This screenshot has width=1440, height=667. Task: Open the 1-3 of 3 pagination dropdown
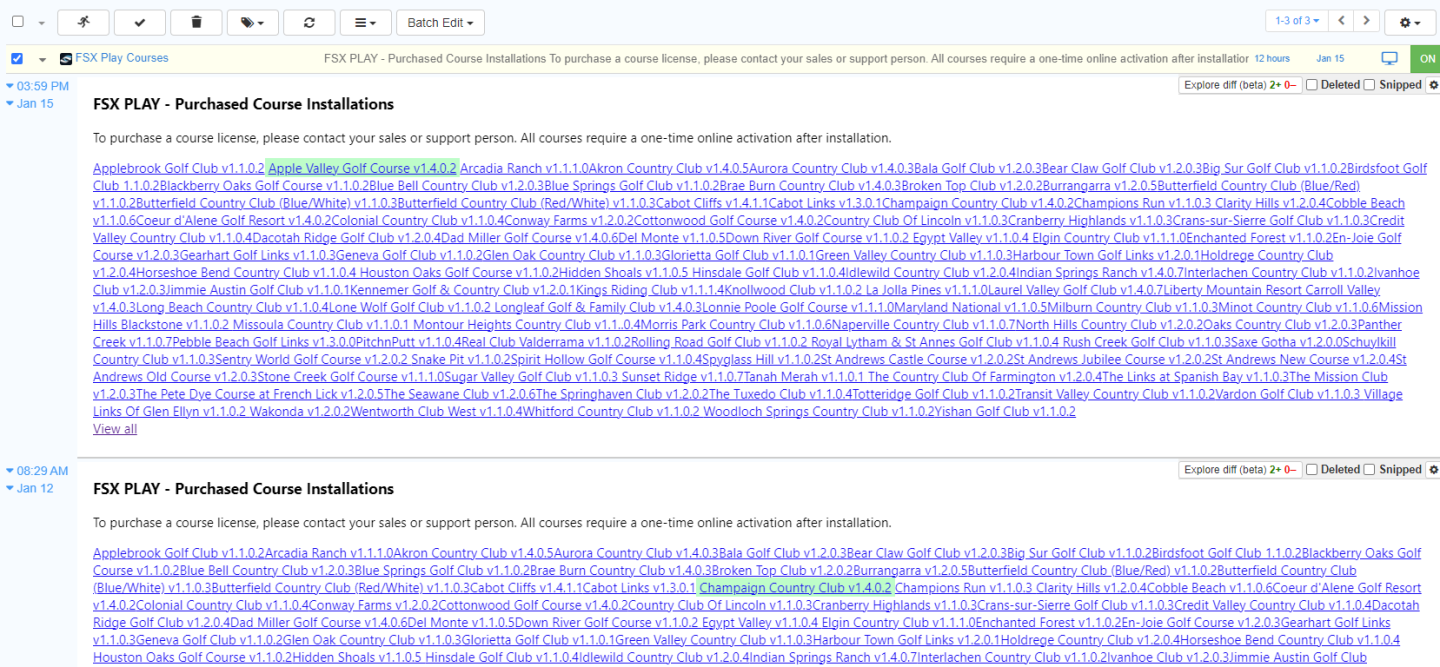[1296, 21]
